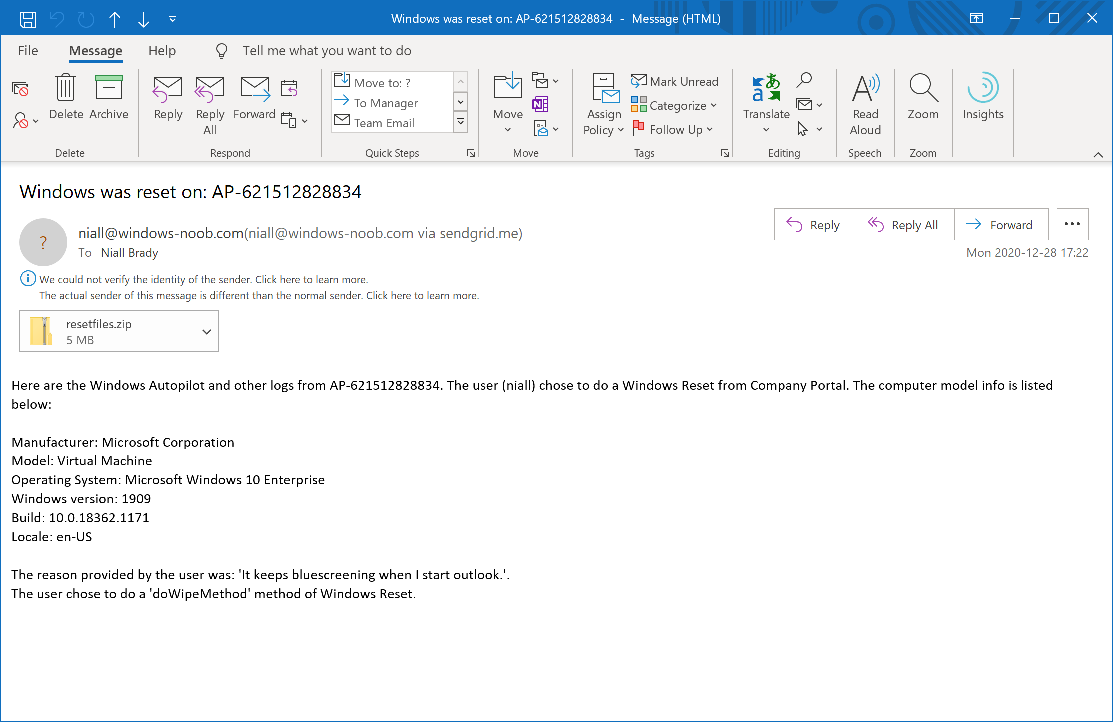The image size is (1113, 722).
Task: Start Read Aloud speech
Action: point(865,104)
